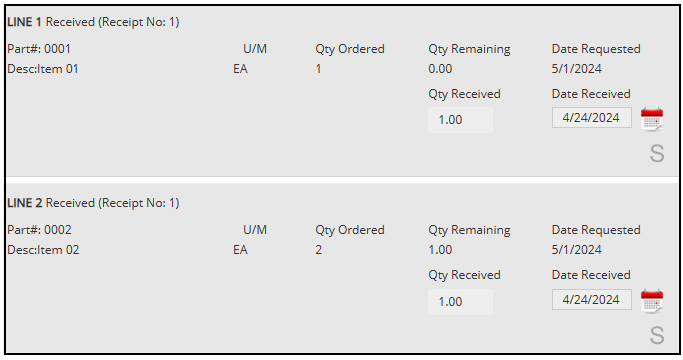The height and width of the screenshot is (360, 683).
Task: Click the S icon on Line 1
Action: point(657,153)
